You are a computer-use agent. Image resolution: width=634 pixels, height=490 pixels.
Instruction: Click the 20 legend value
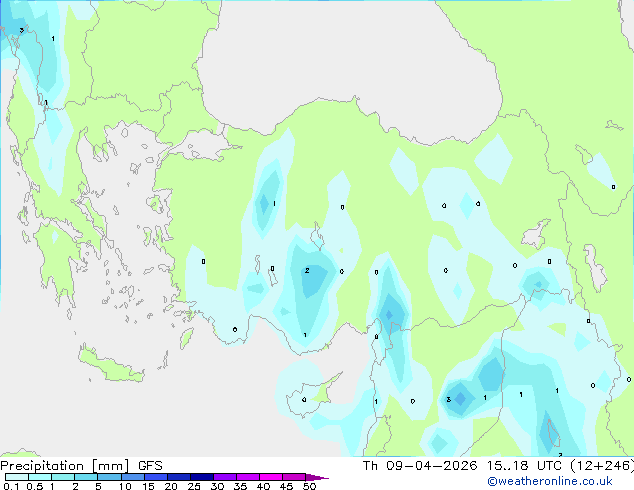171,486
